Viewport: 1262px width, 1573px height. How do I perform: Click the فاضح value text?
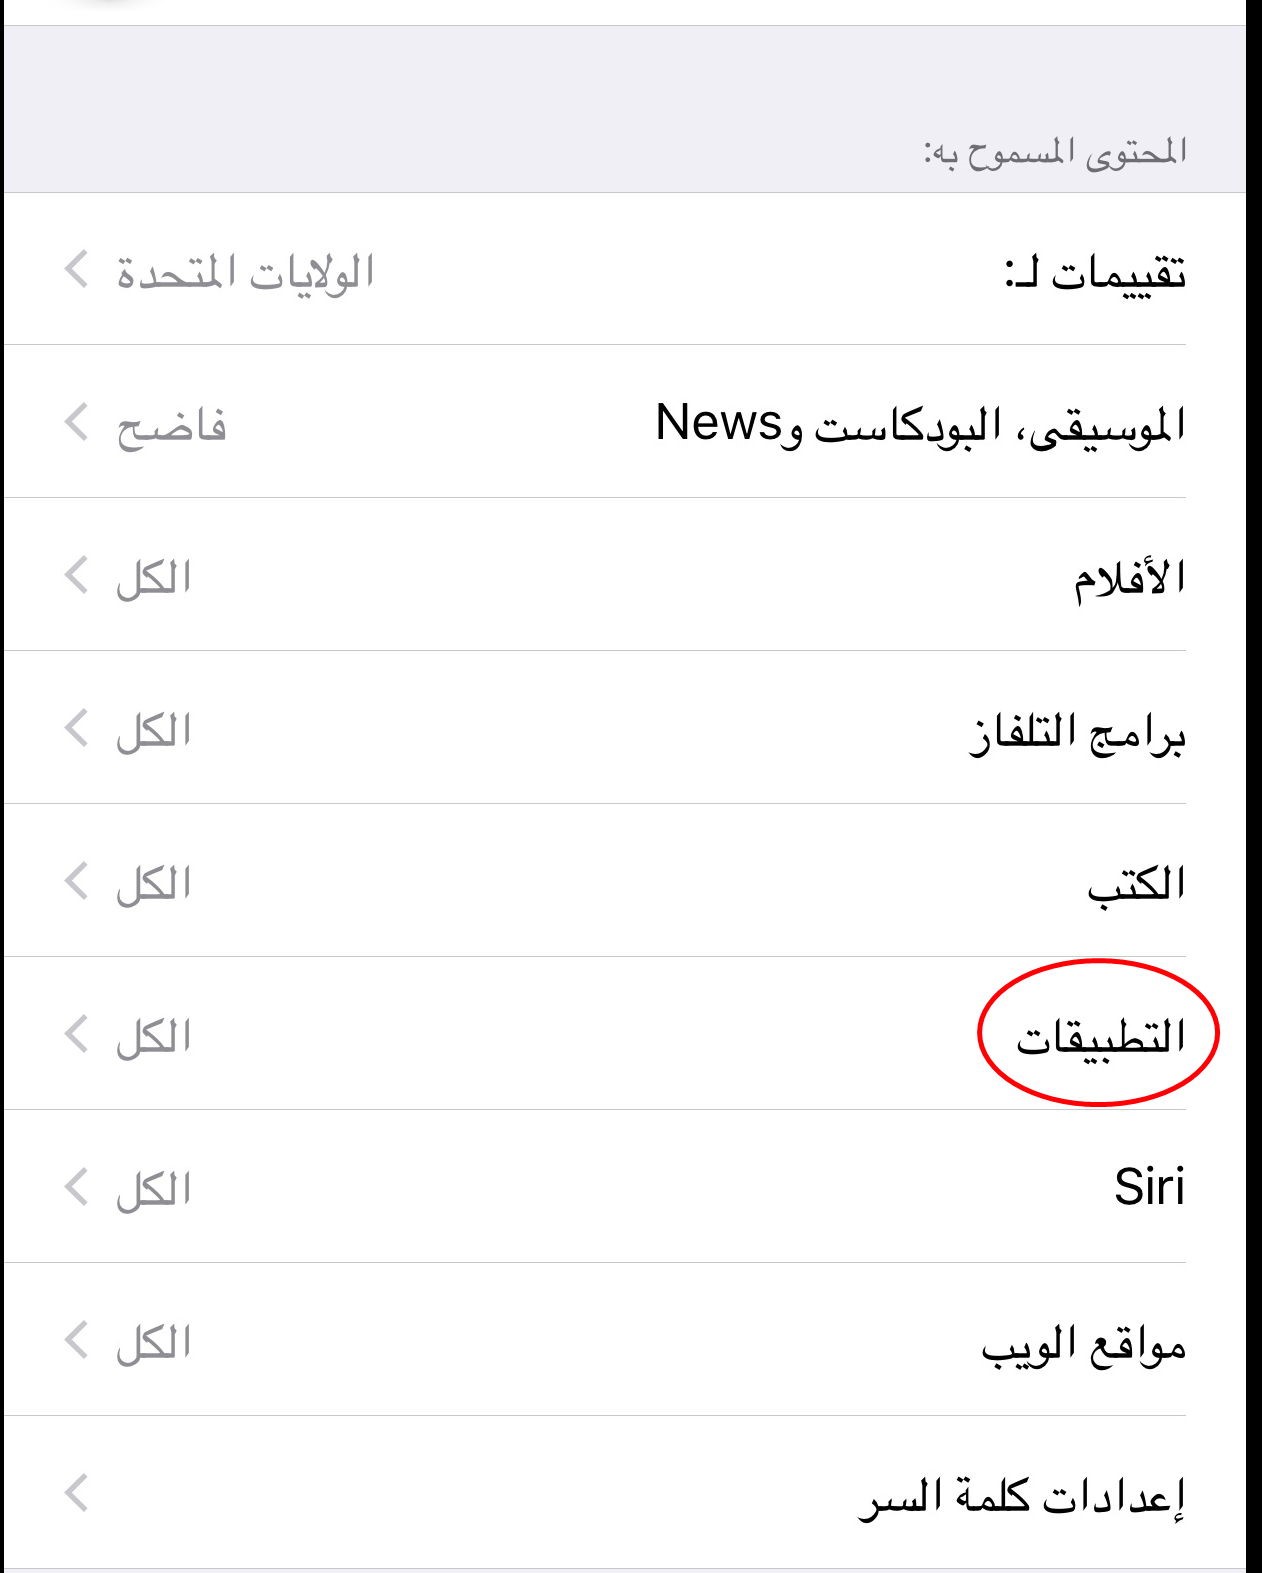point(171,426)
